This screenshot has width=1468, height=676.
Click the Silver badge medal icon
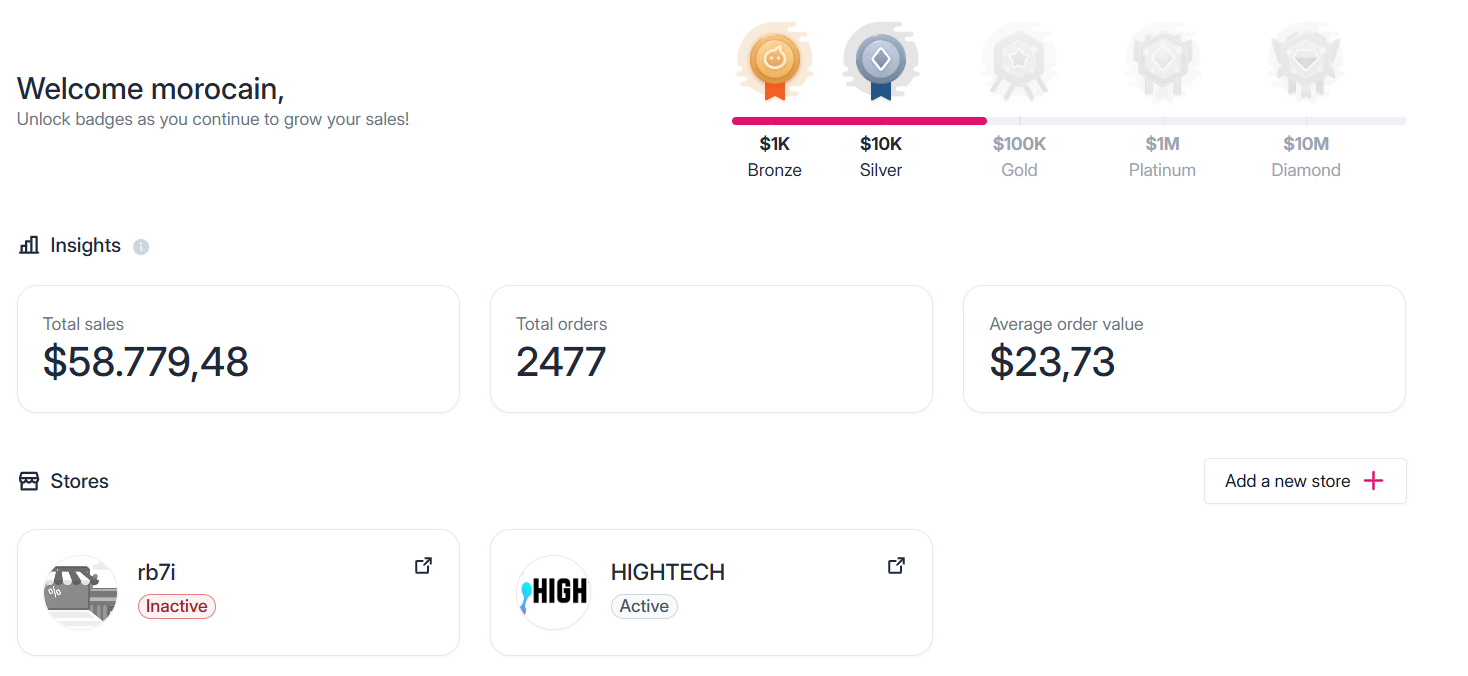tap(880, 62)
